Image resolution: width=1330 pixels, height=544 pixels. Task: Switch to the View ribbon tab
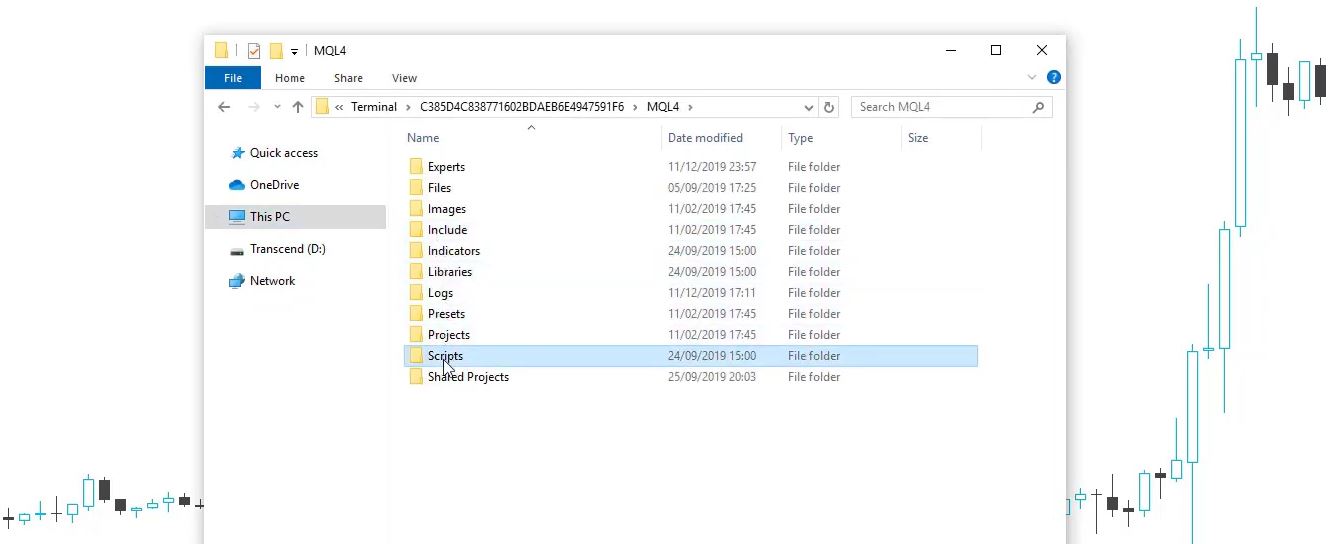click(x=404, y=78)
